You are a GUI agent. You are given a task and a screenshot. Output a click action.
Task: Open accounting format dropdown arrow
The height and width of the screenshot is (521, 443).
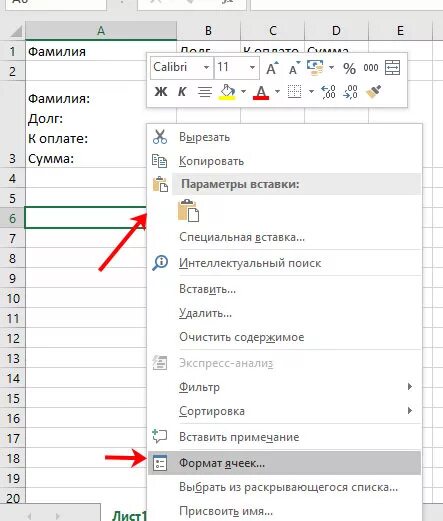[331, 68]
